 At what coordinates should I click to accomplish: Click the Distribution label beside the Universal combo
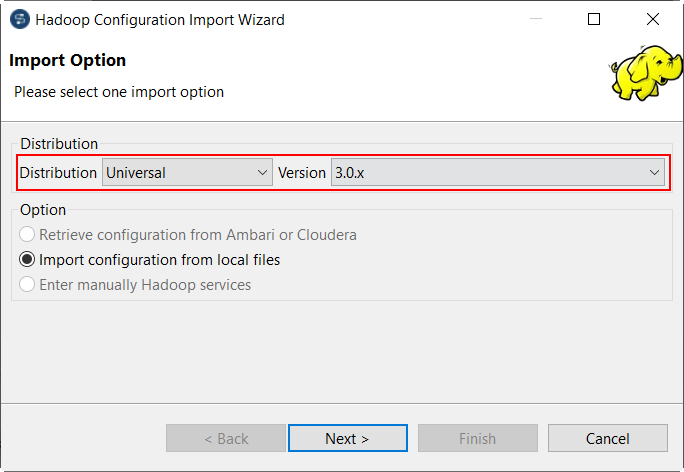point(58,173)
